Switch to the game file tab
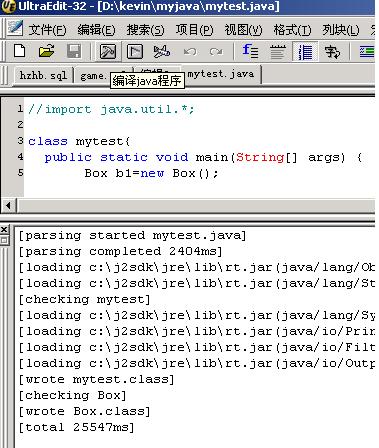Viewport: 379px width, 448px height. pos(92,76)
